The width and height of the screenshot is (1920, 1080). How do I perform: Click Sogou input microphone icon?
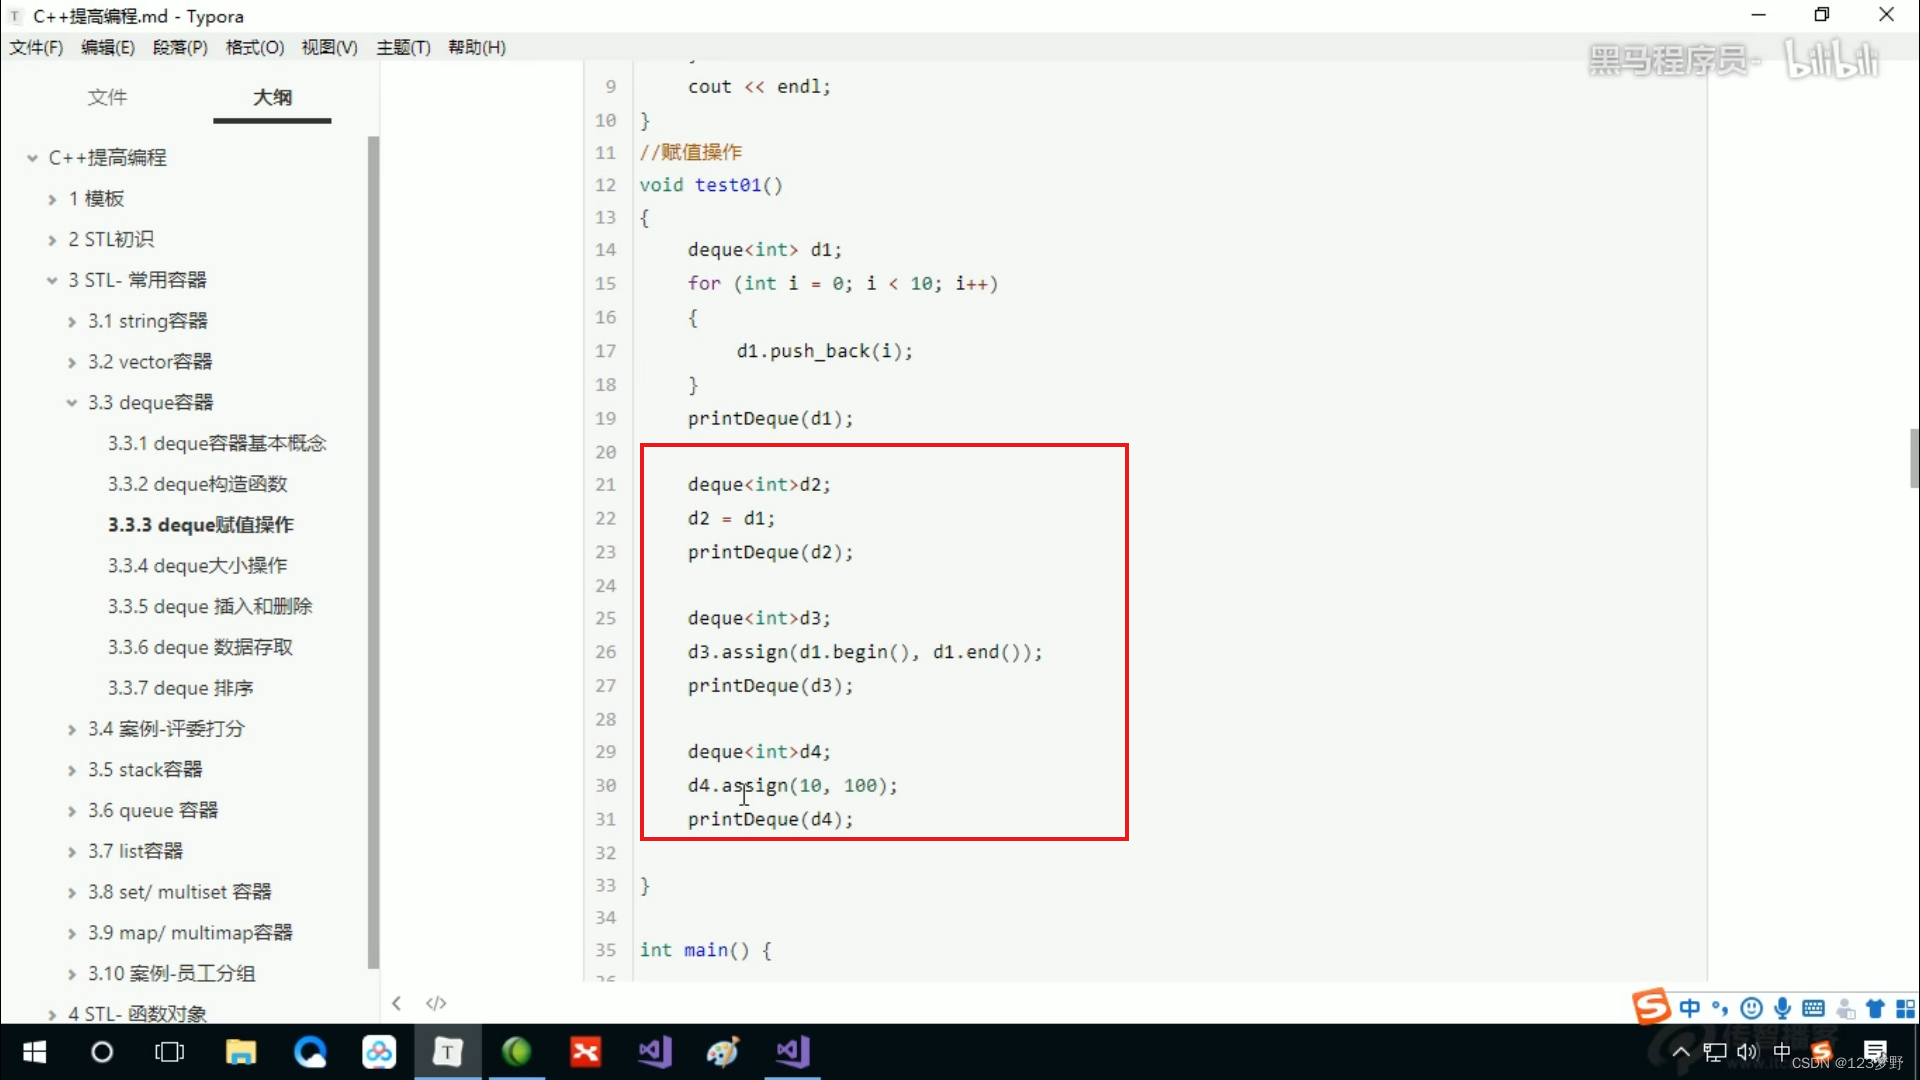[x=1782, y=1008]
